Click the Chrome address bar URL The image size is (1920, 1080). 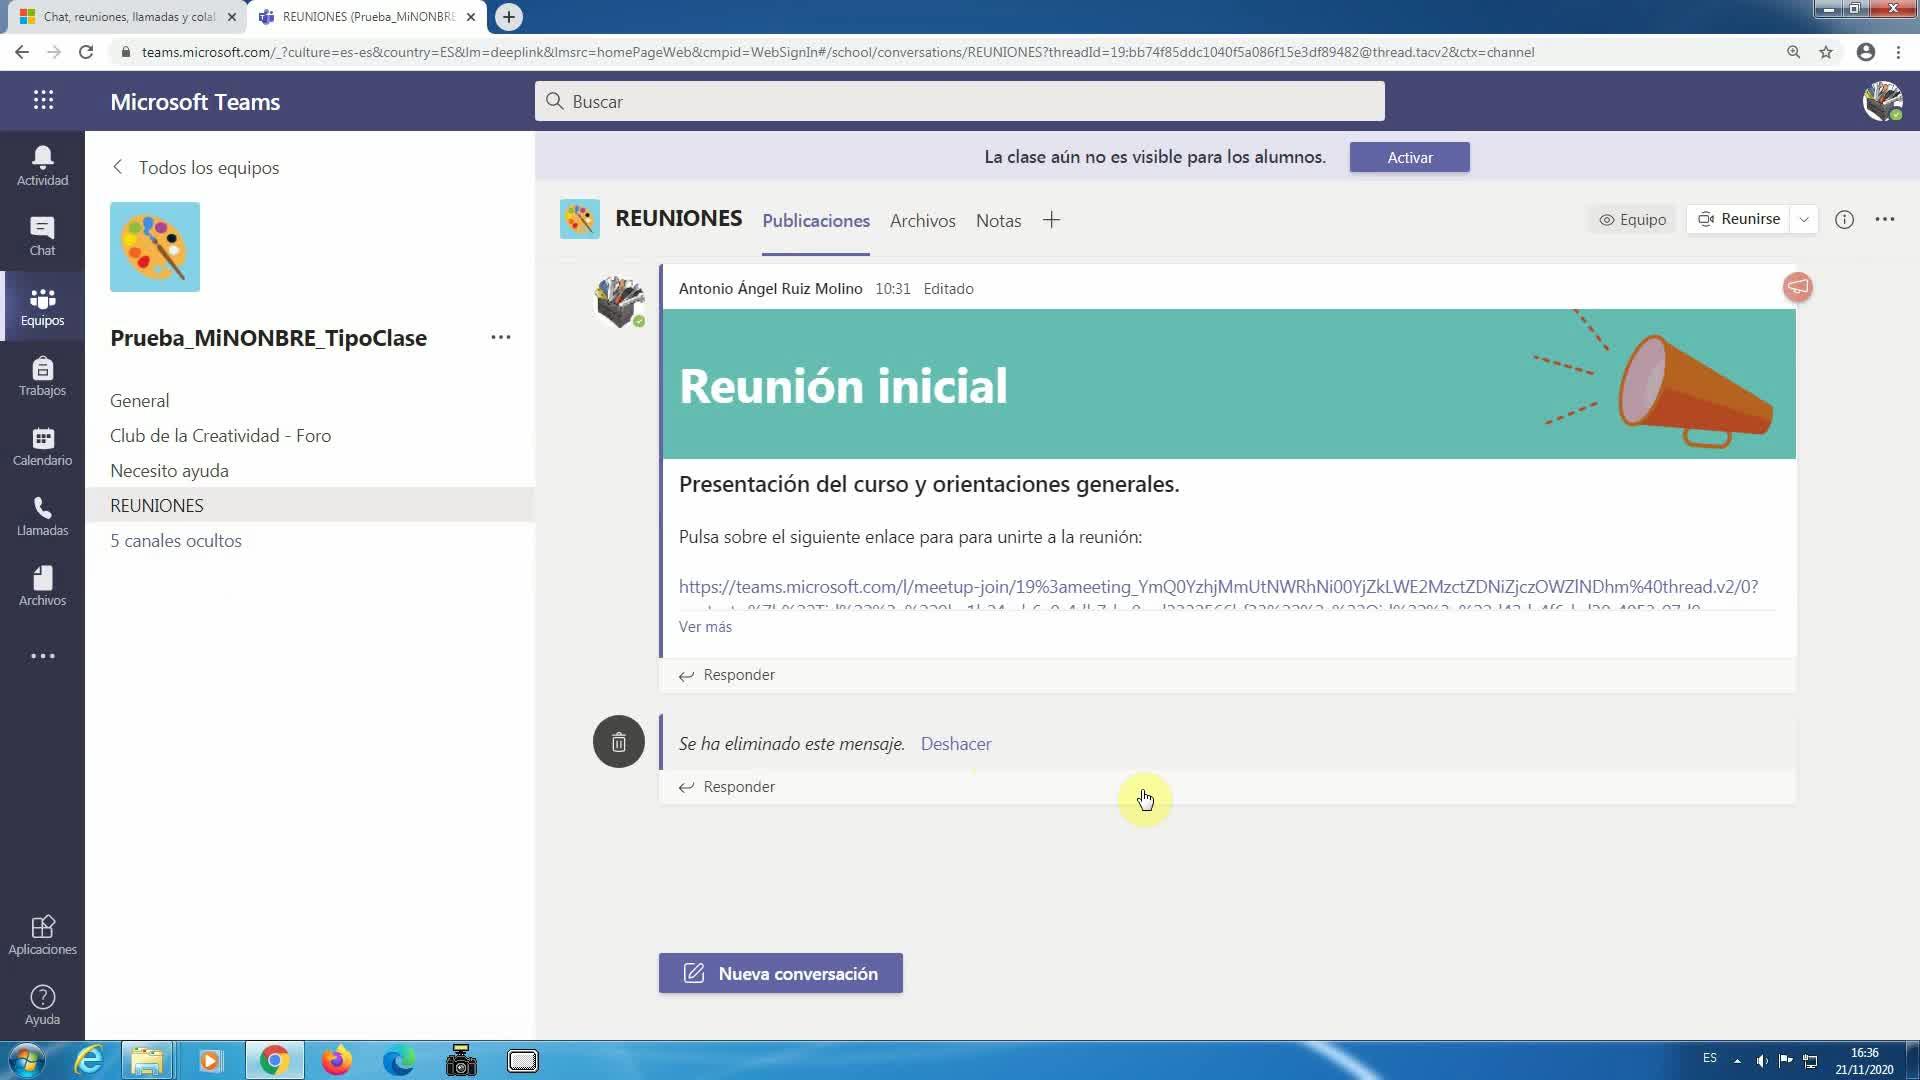click(838, 52)
